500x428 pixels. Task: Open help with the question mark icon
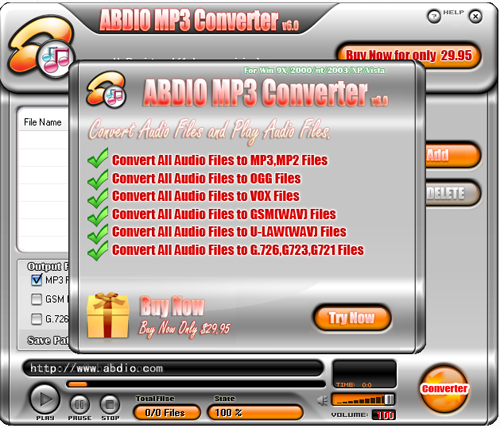434,16
